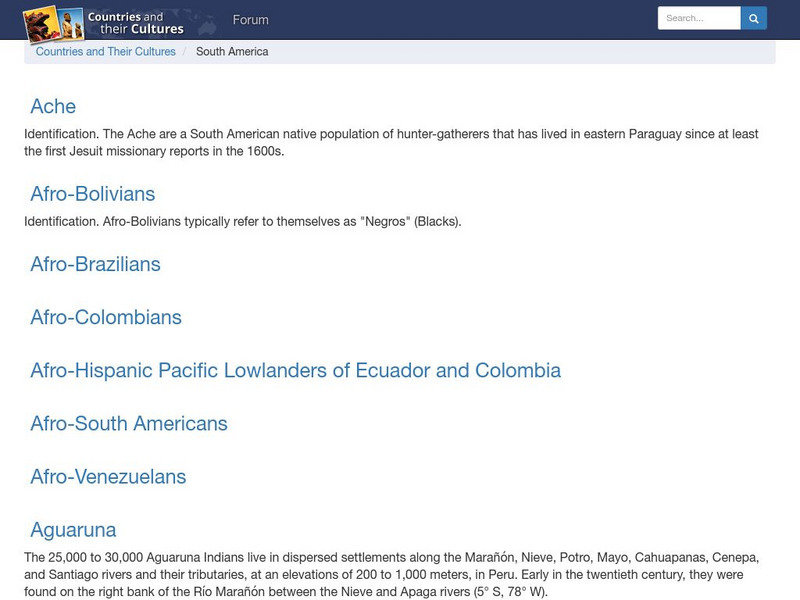This screenshot has width=800, height=600.
Task: Open the Countries and Their Cultures breadcrumb
Action: (x=106, y=52)
